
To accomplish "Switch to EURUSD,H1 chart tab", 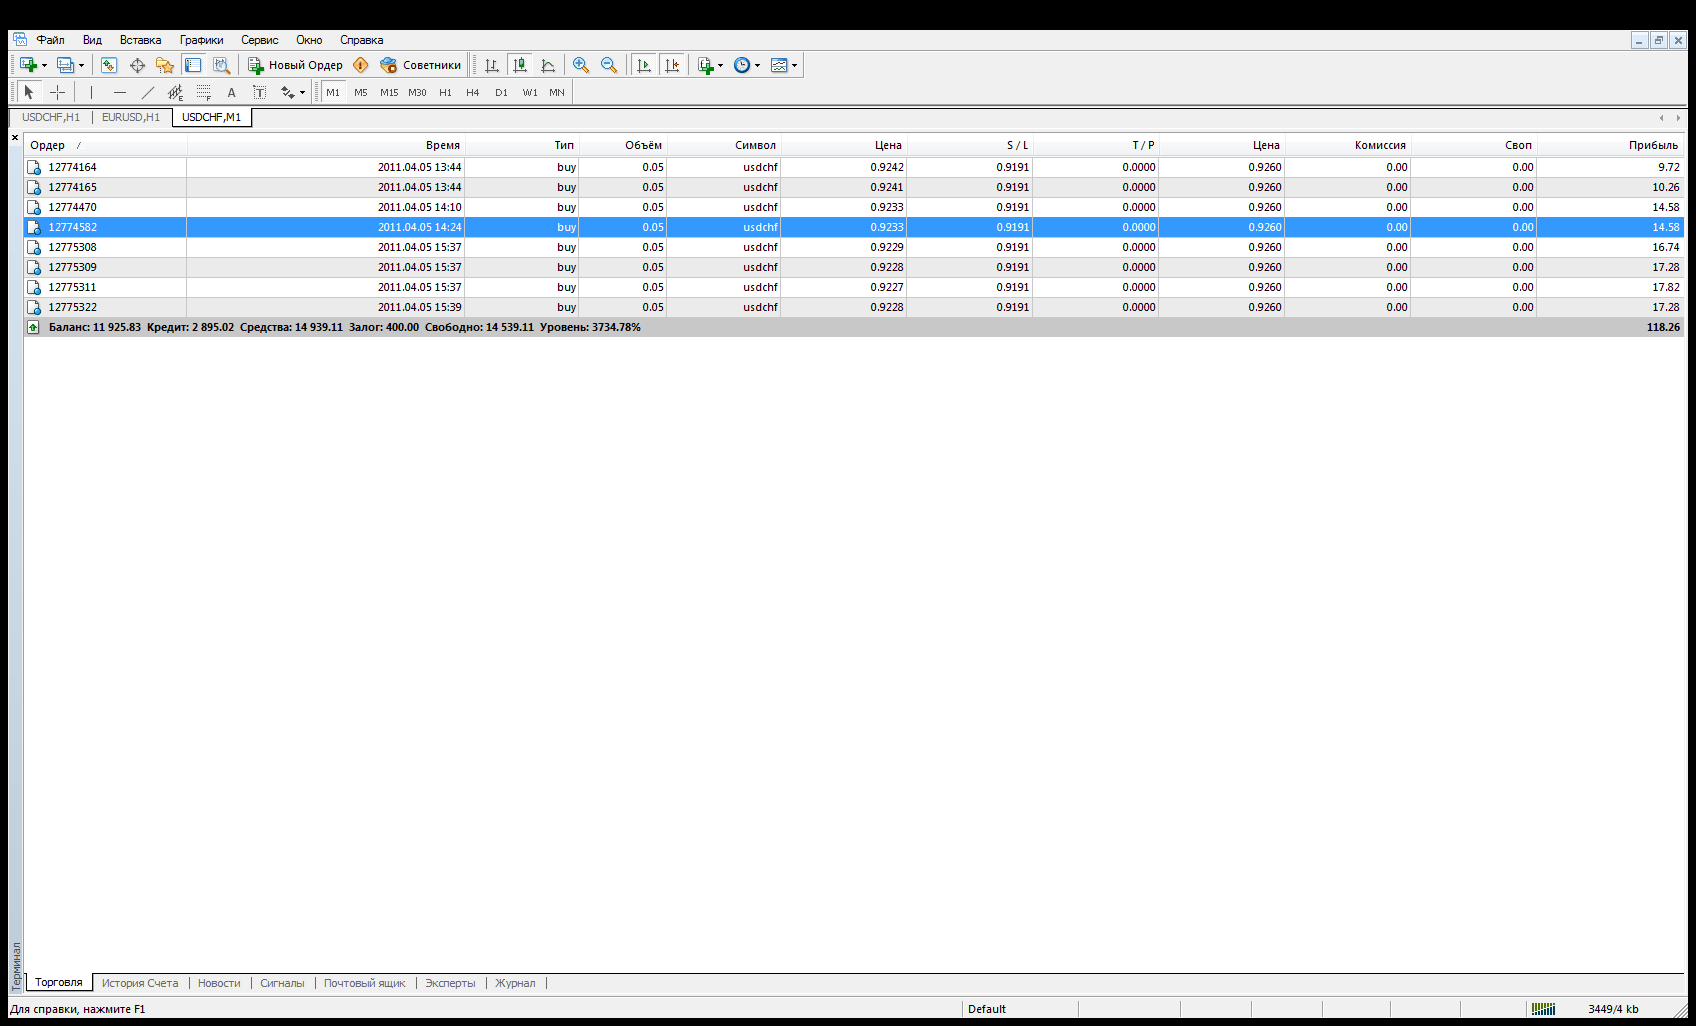I will 131,117.
